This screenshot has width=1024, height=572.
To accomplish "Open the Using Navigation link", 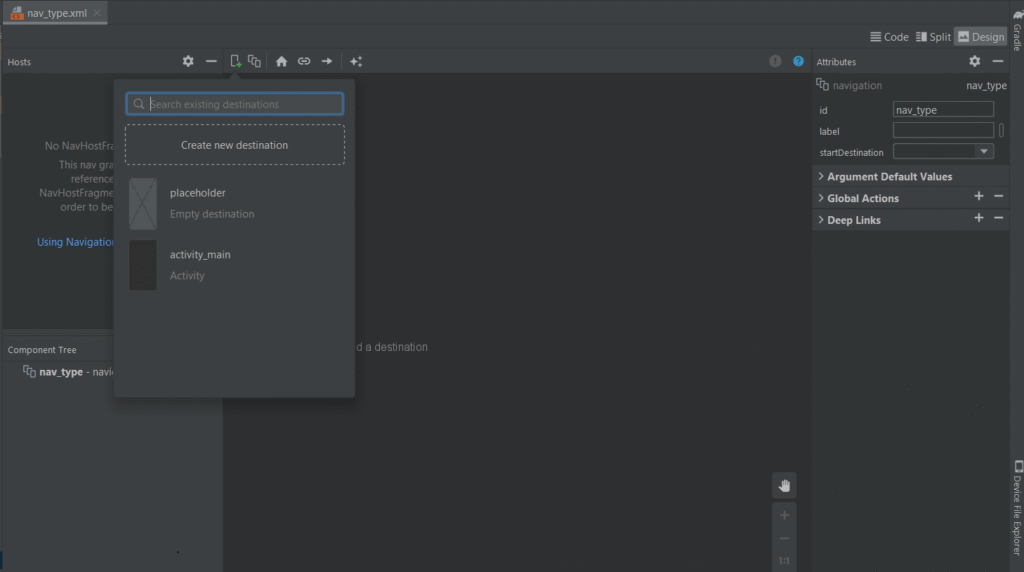I will point(75,242).
